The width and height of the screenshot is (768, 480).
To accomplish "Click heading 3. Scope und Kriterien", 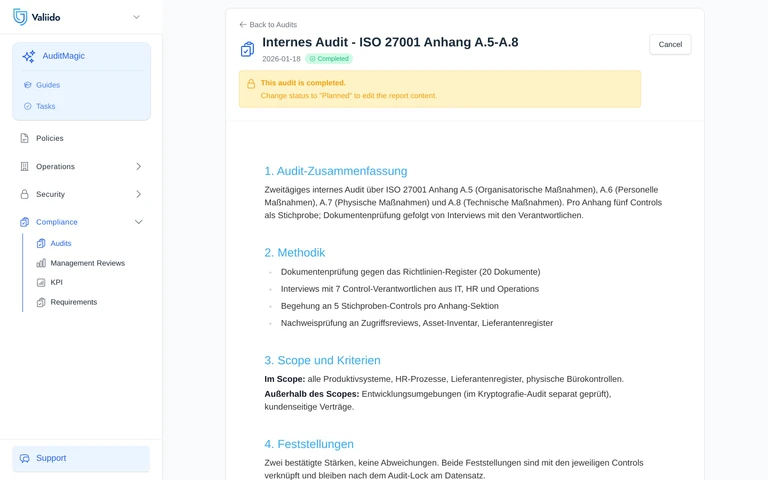I will (322, 360).
